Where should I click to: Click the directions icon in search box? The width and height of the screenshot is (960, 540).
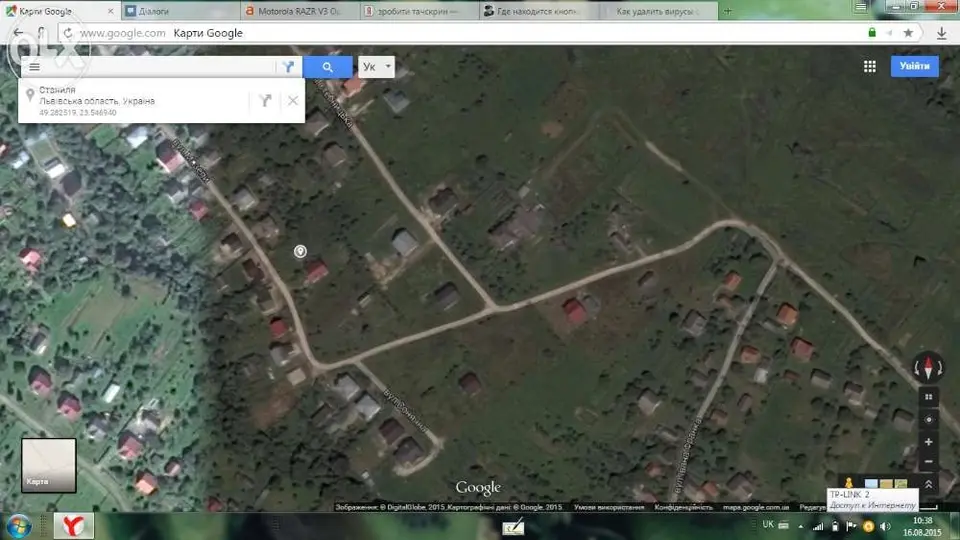[x=288, y=67]
